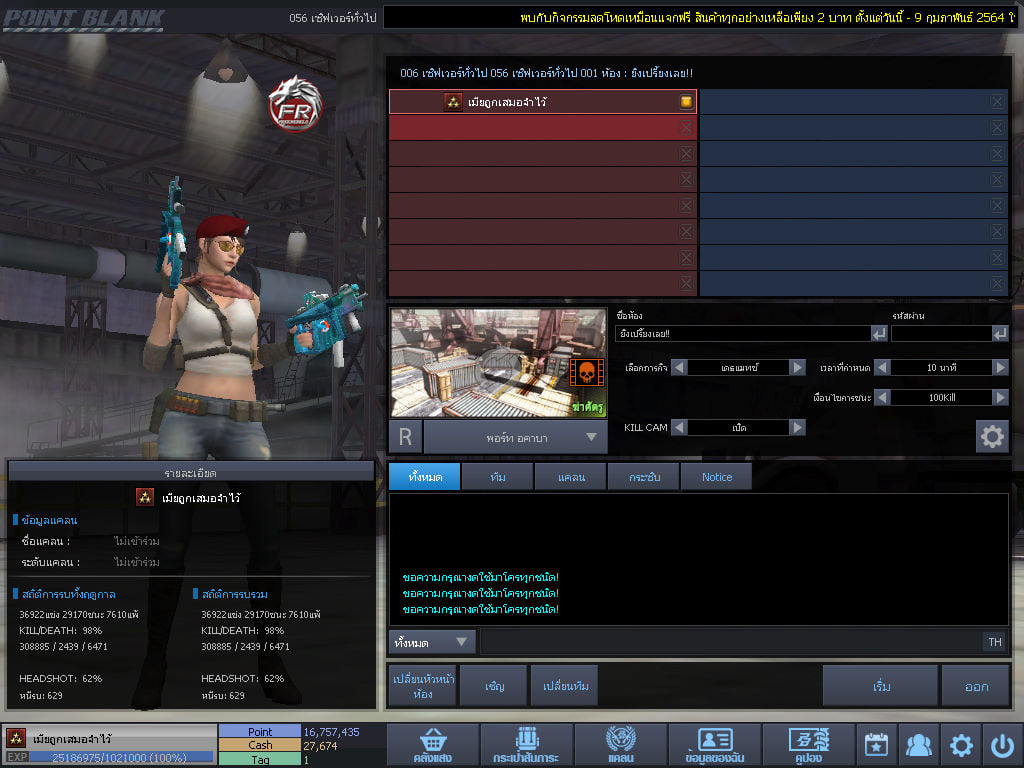Close the second red team slot

[x=686, y=128]
